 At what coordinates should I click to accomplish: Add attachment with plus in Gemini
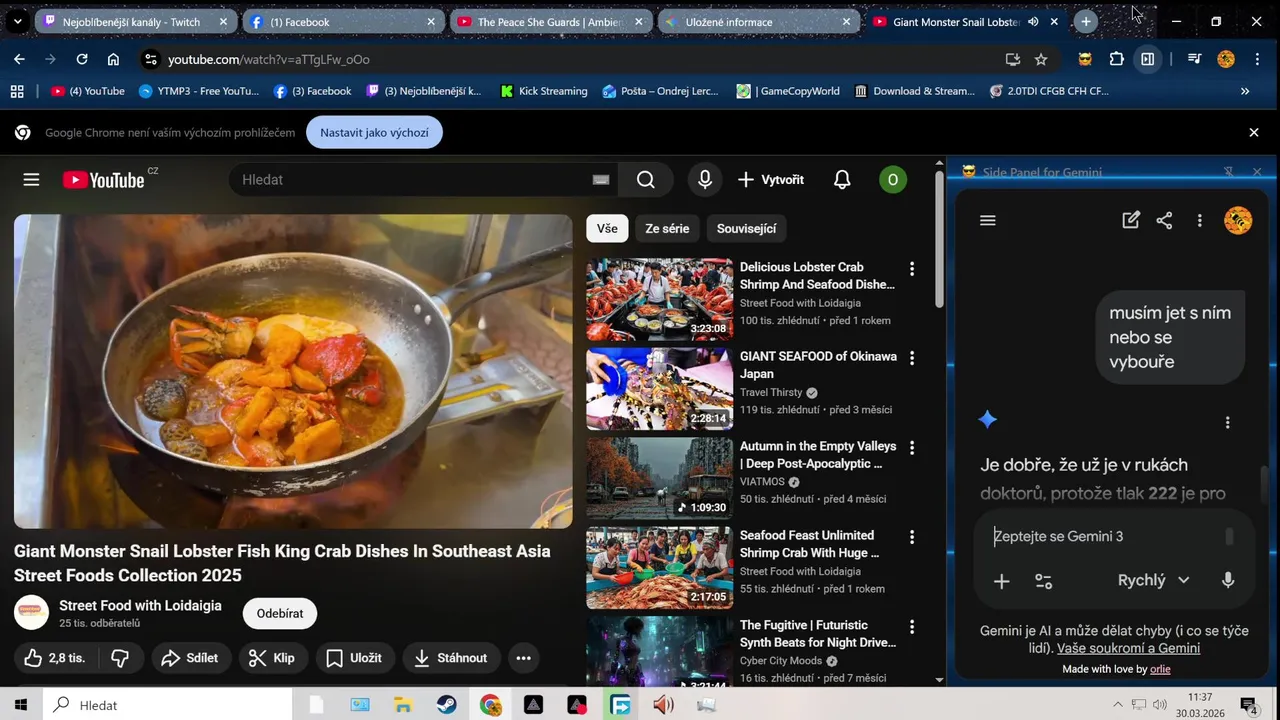1001,581
